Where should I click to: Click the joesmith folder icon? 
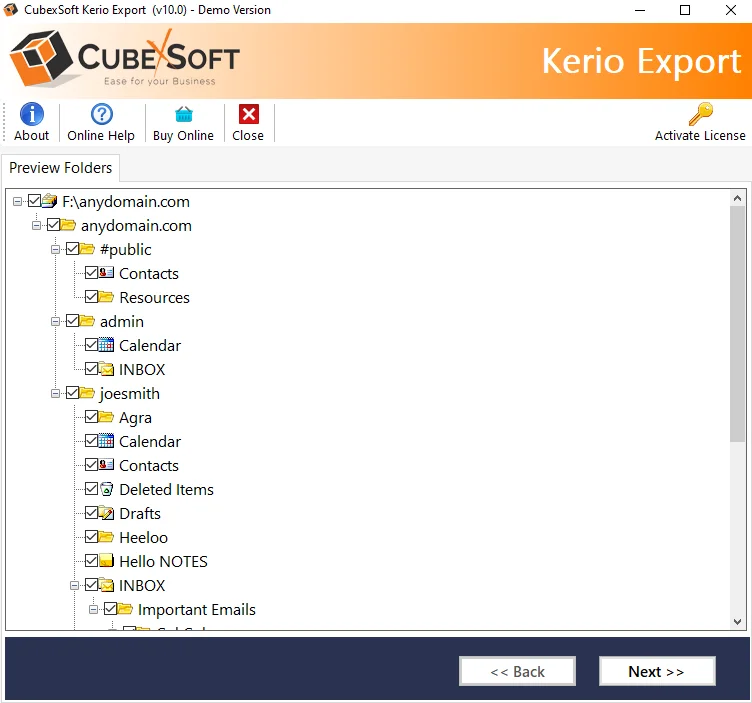[x=87, y=393]
